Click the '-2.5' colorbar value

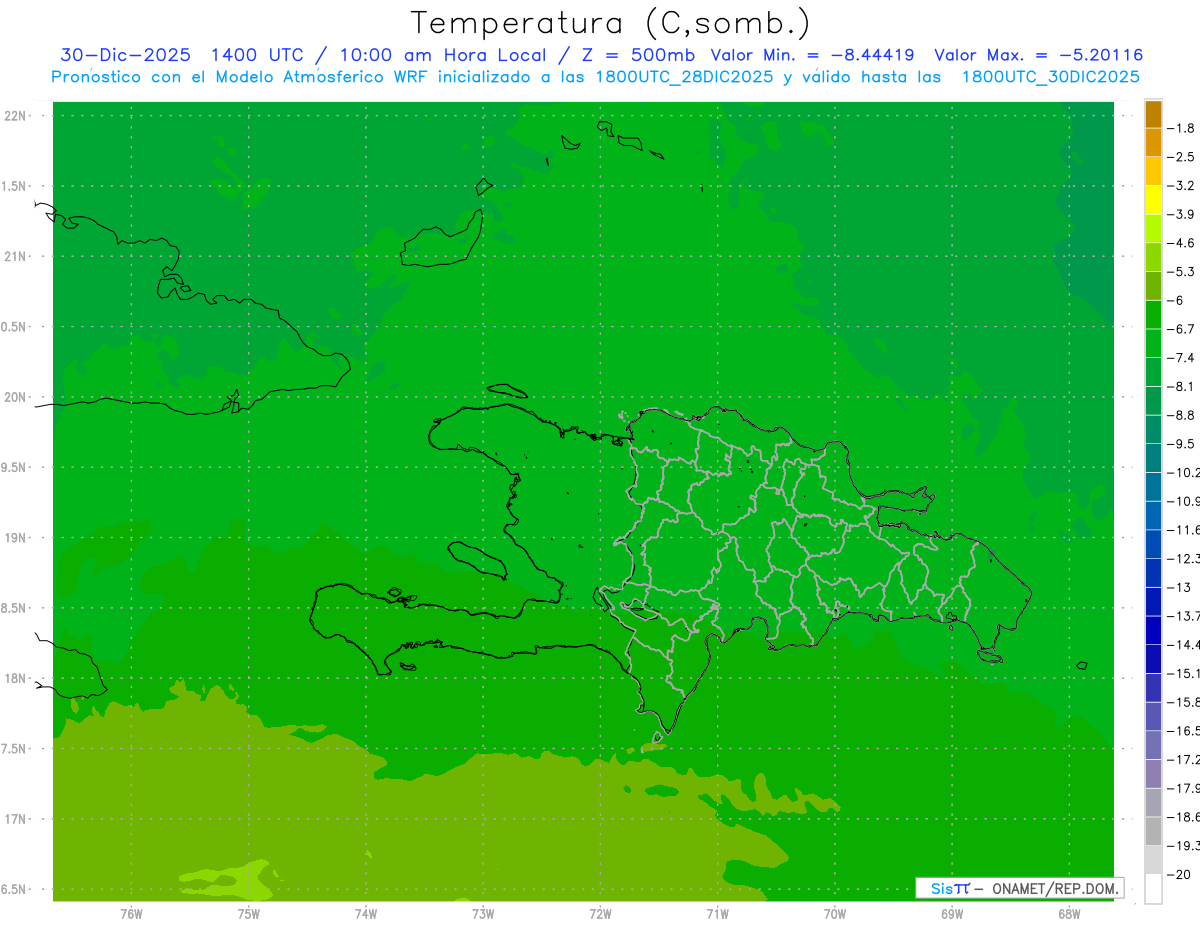pos(1180,157)
